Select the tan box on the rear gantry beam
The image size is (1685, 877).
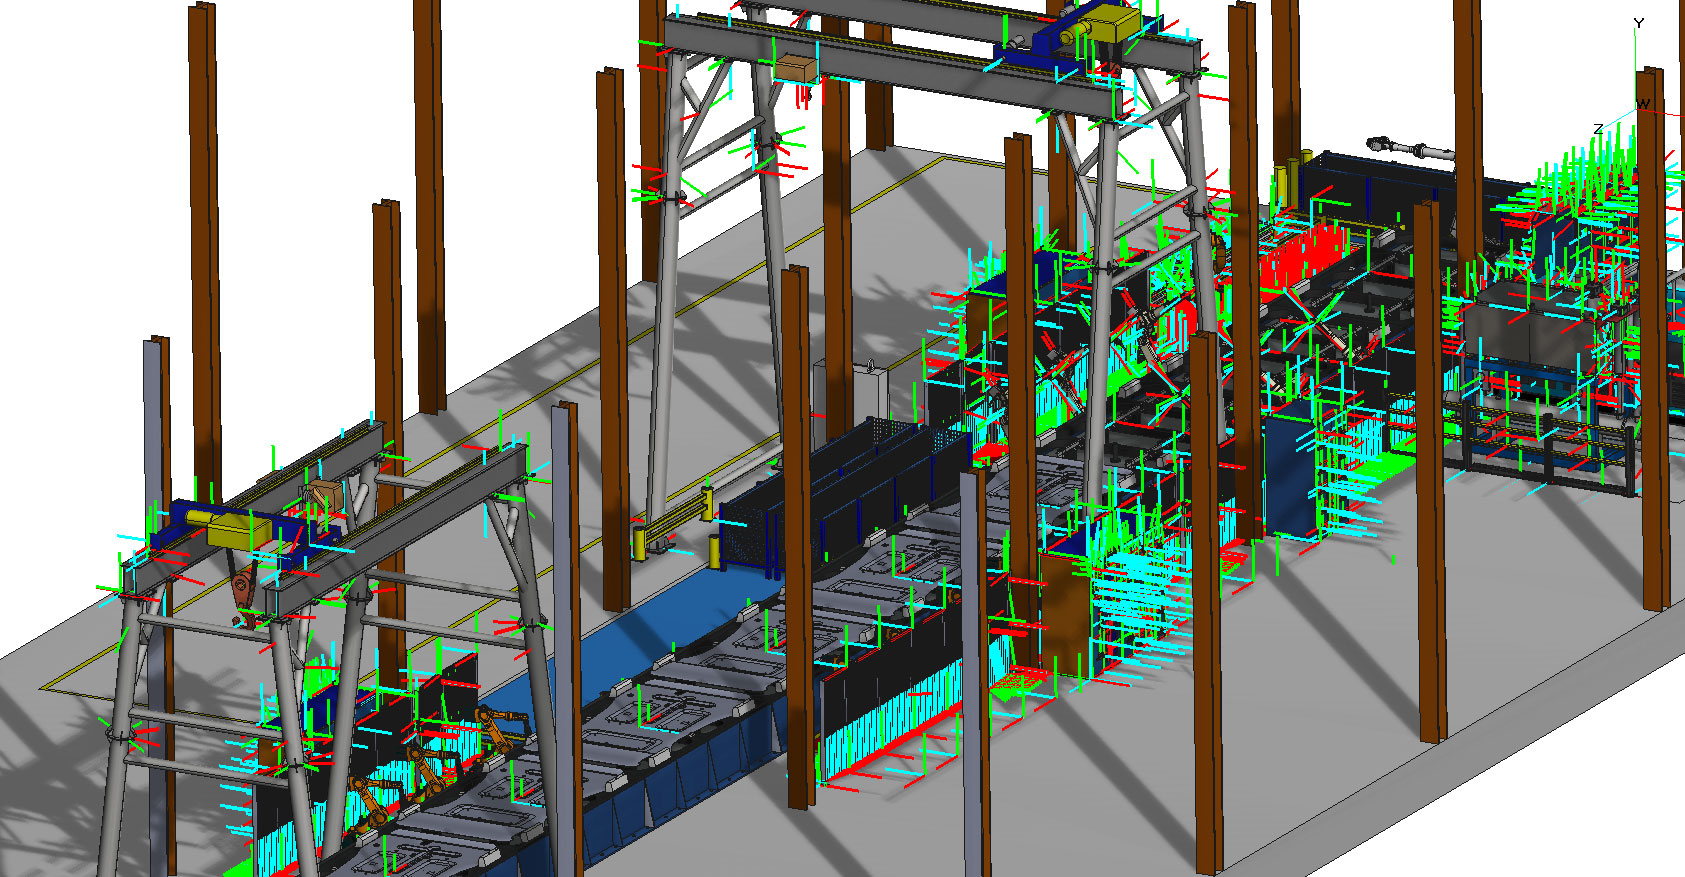[x=797, y=68]
